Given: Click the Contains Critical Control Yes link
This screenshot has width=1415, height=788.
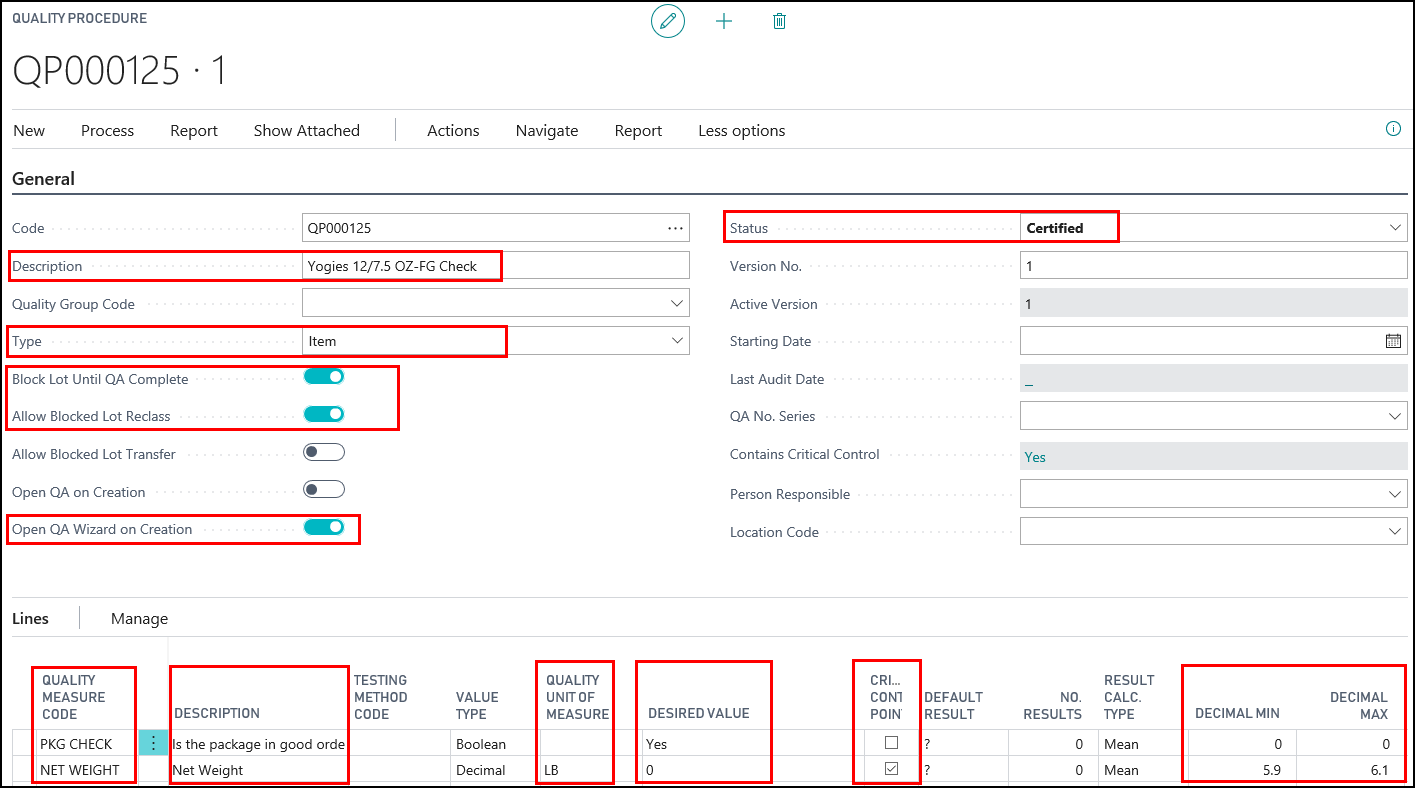Looking at the screenshot, I should 1035,457.
